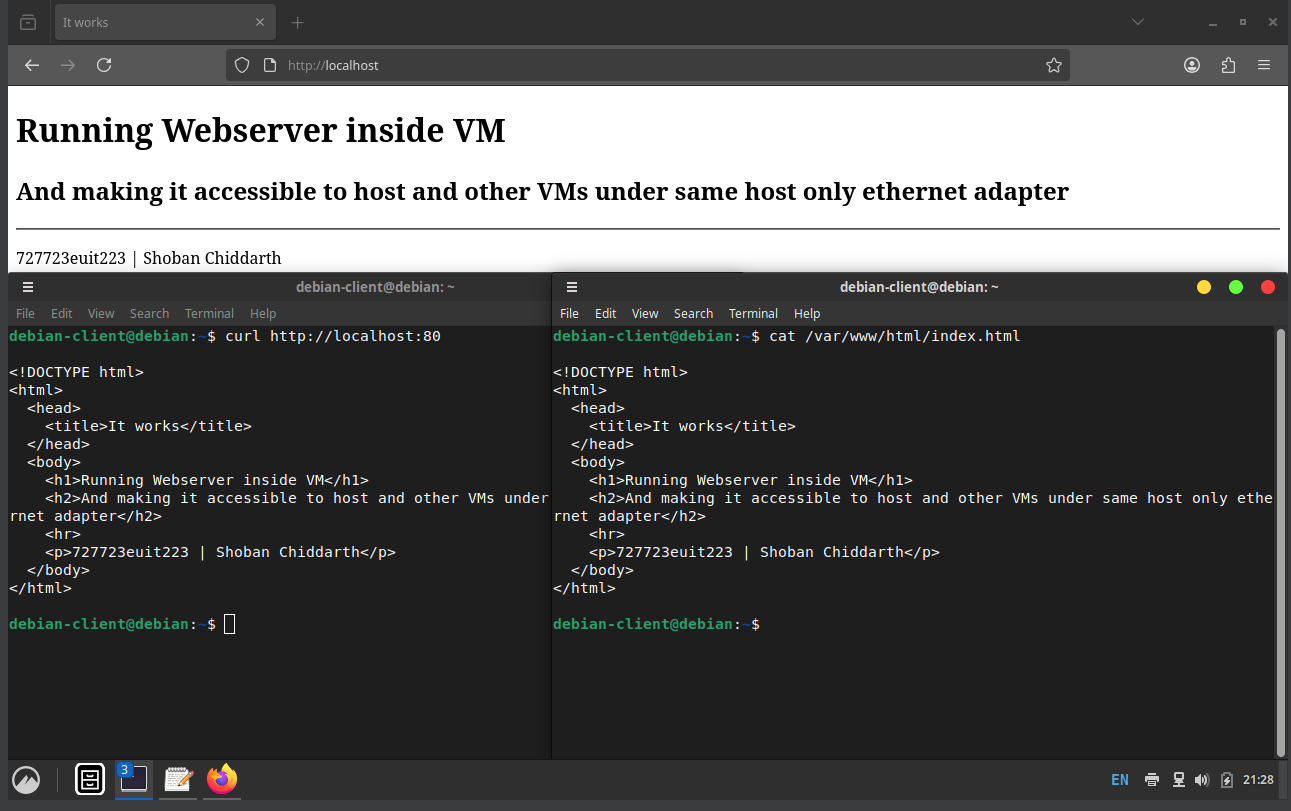
Task: Open Search menu in left terminal
Action: point(149,313)
